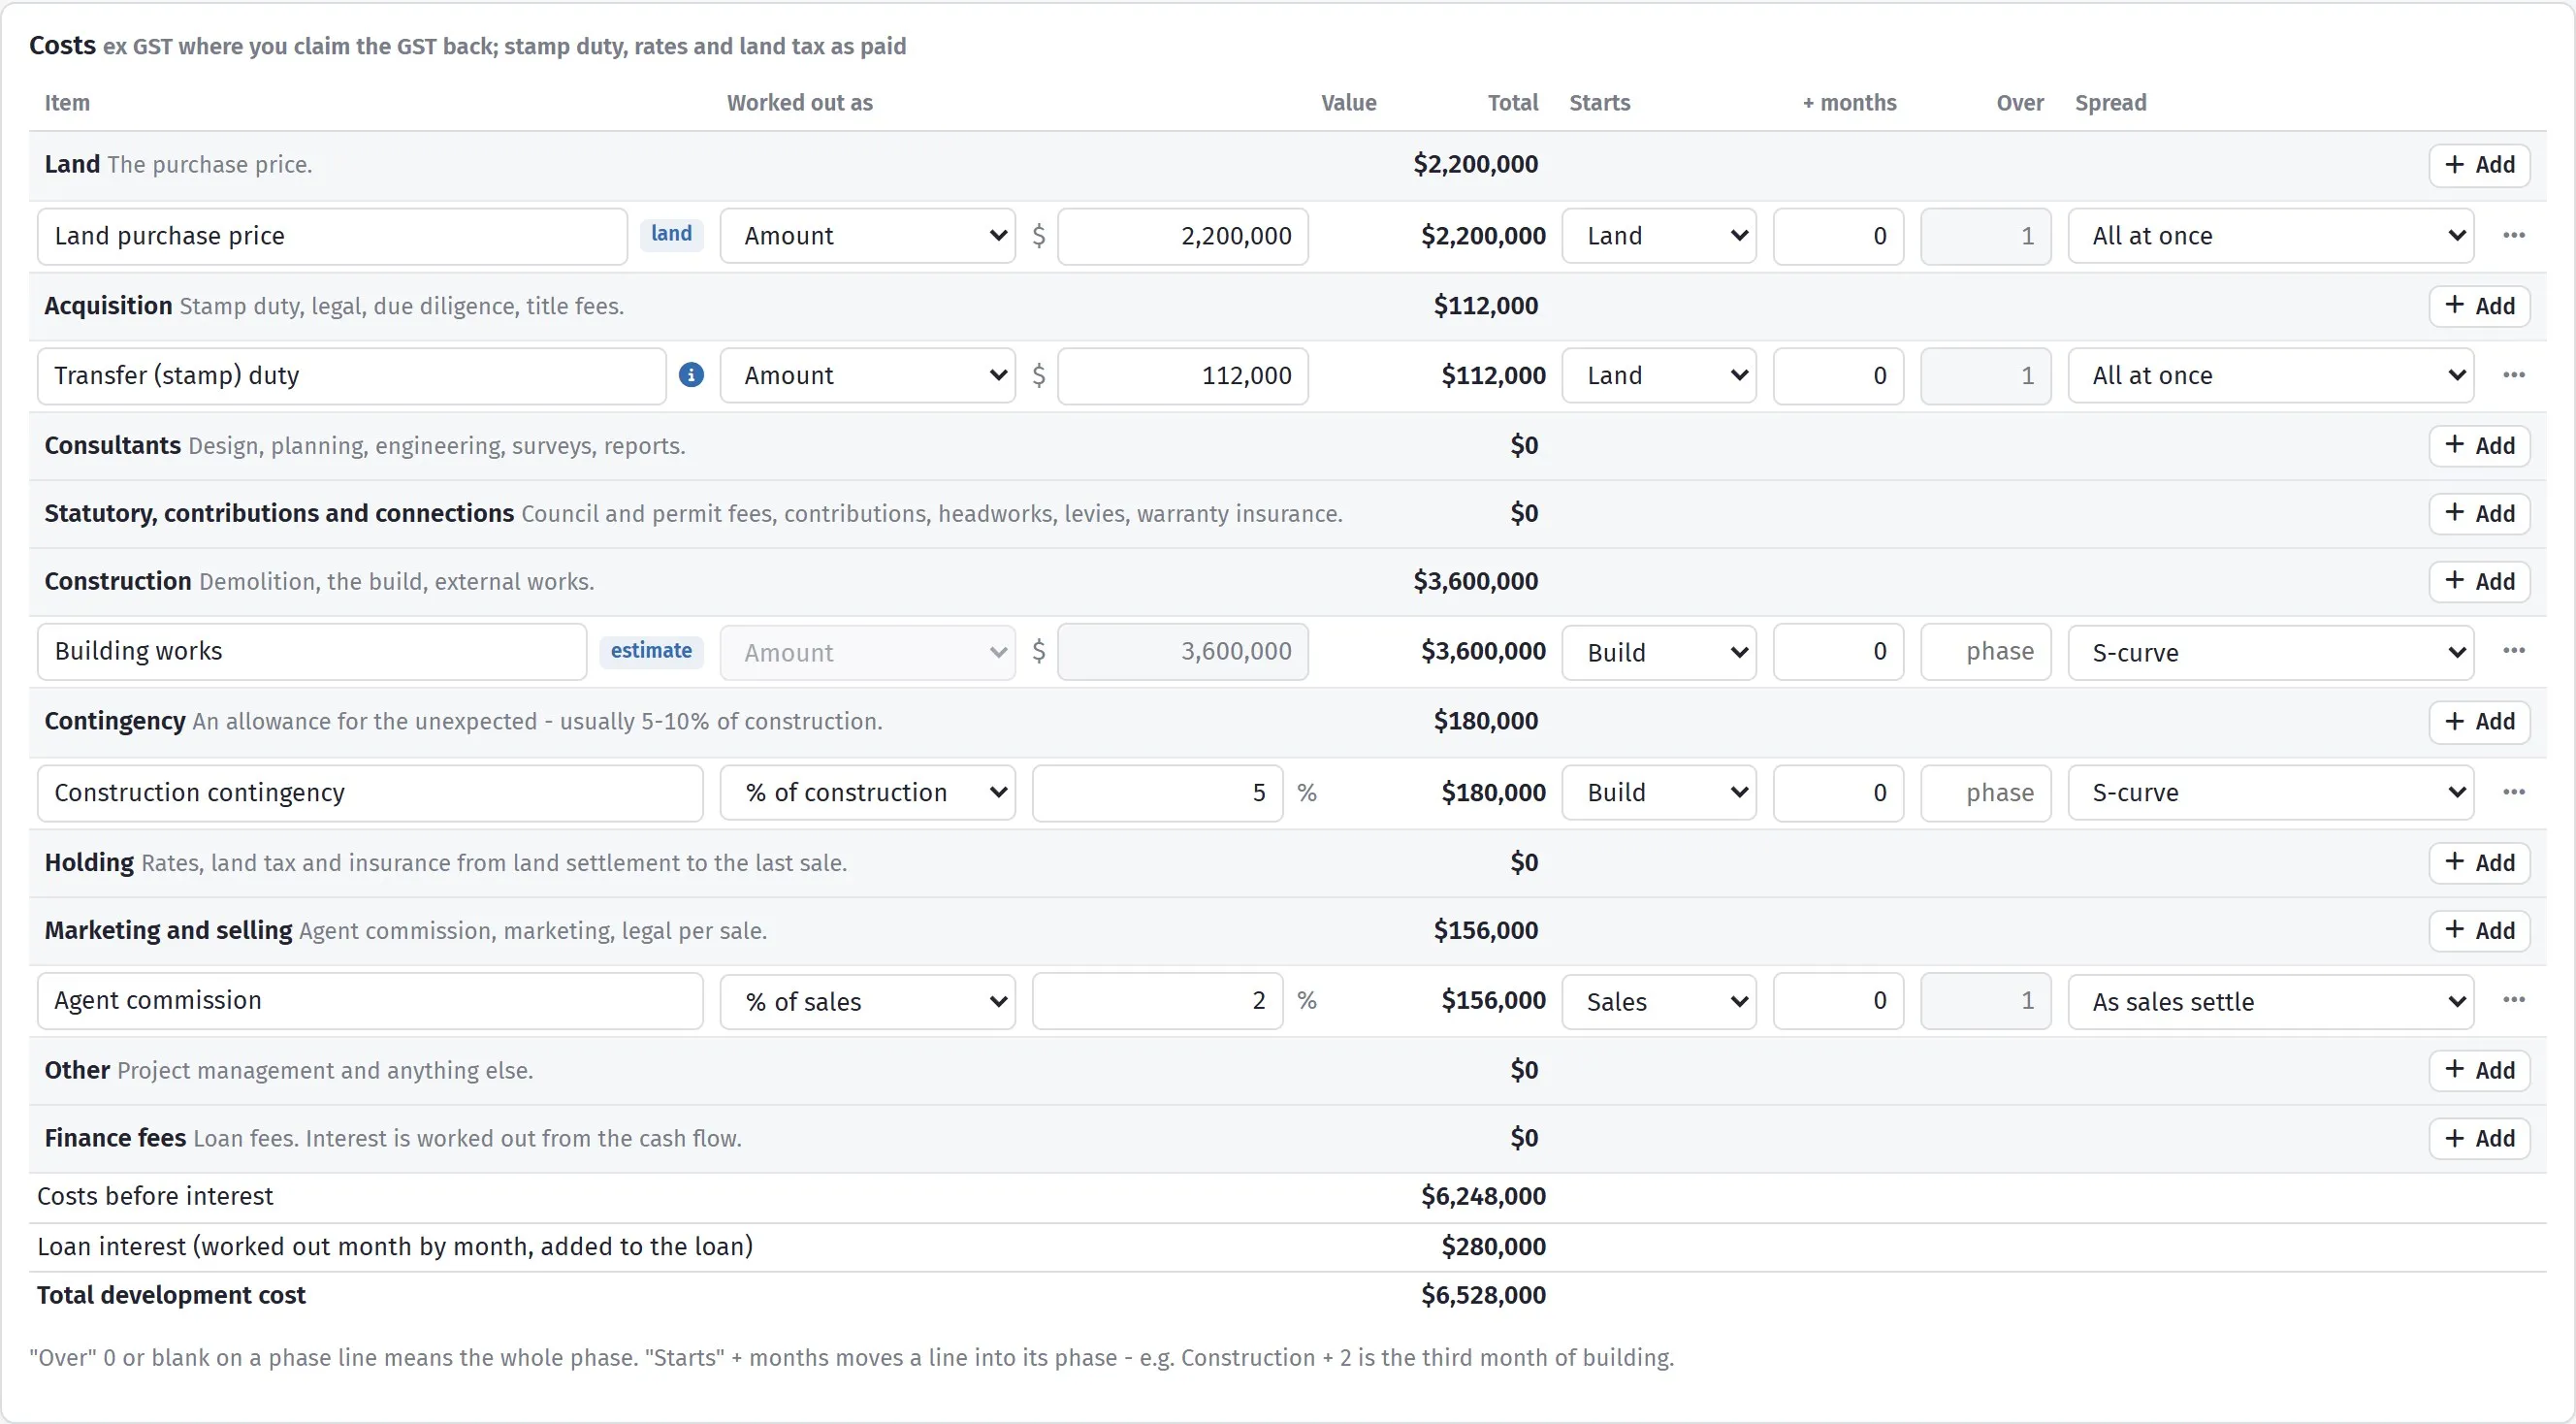Viewport: 2576px width, 1424px height.
Task: Open more options for Land purchase price row
Action: (2514, 235)
